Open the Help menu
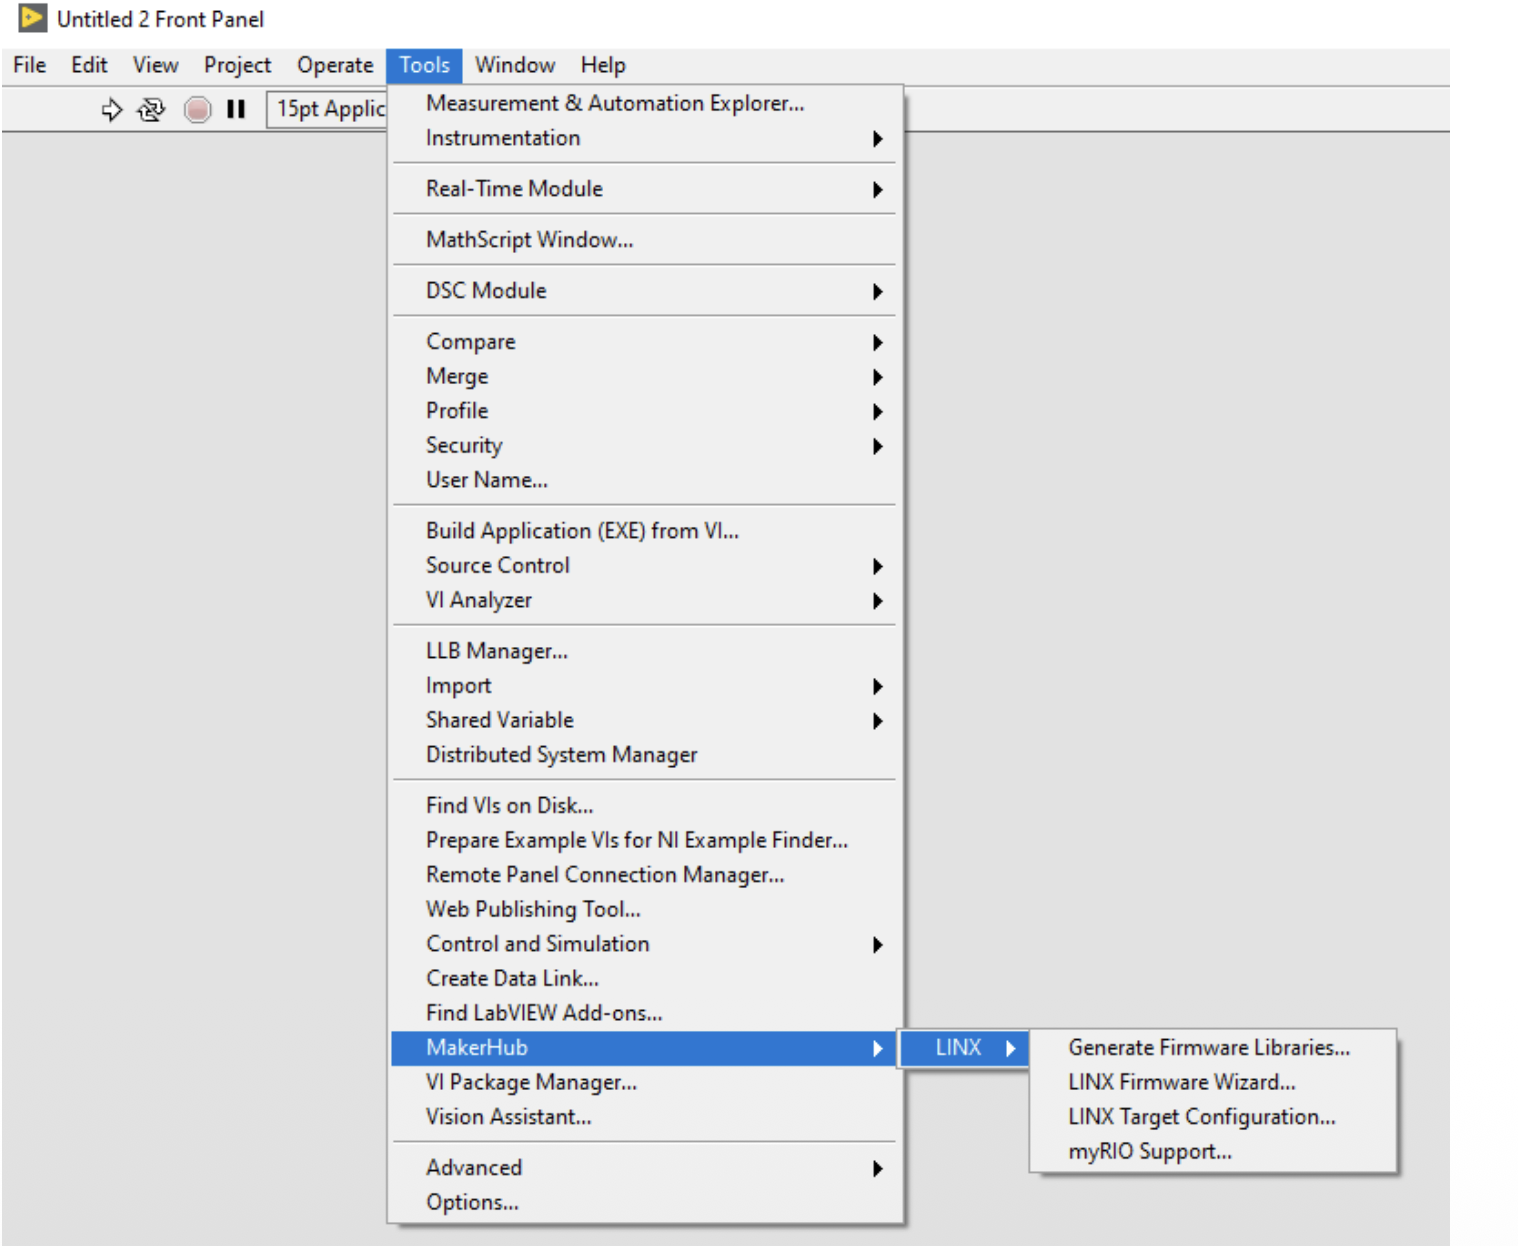 click(603, 65)
